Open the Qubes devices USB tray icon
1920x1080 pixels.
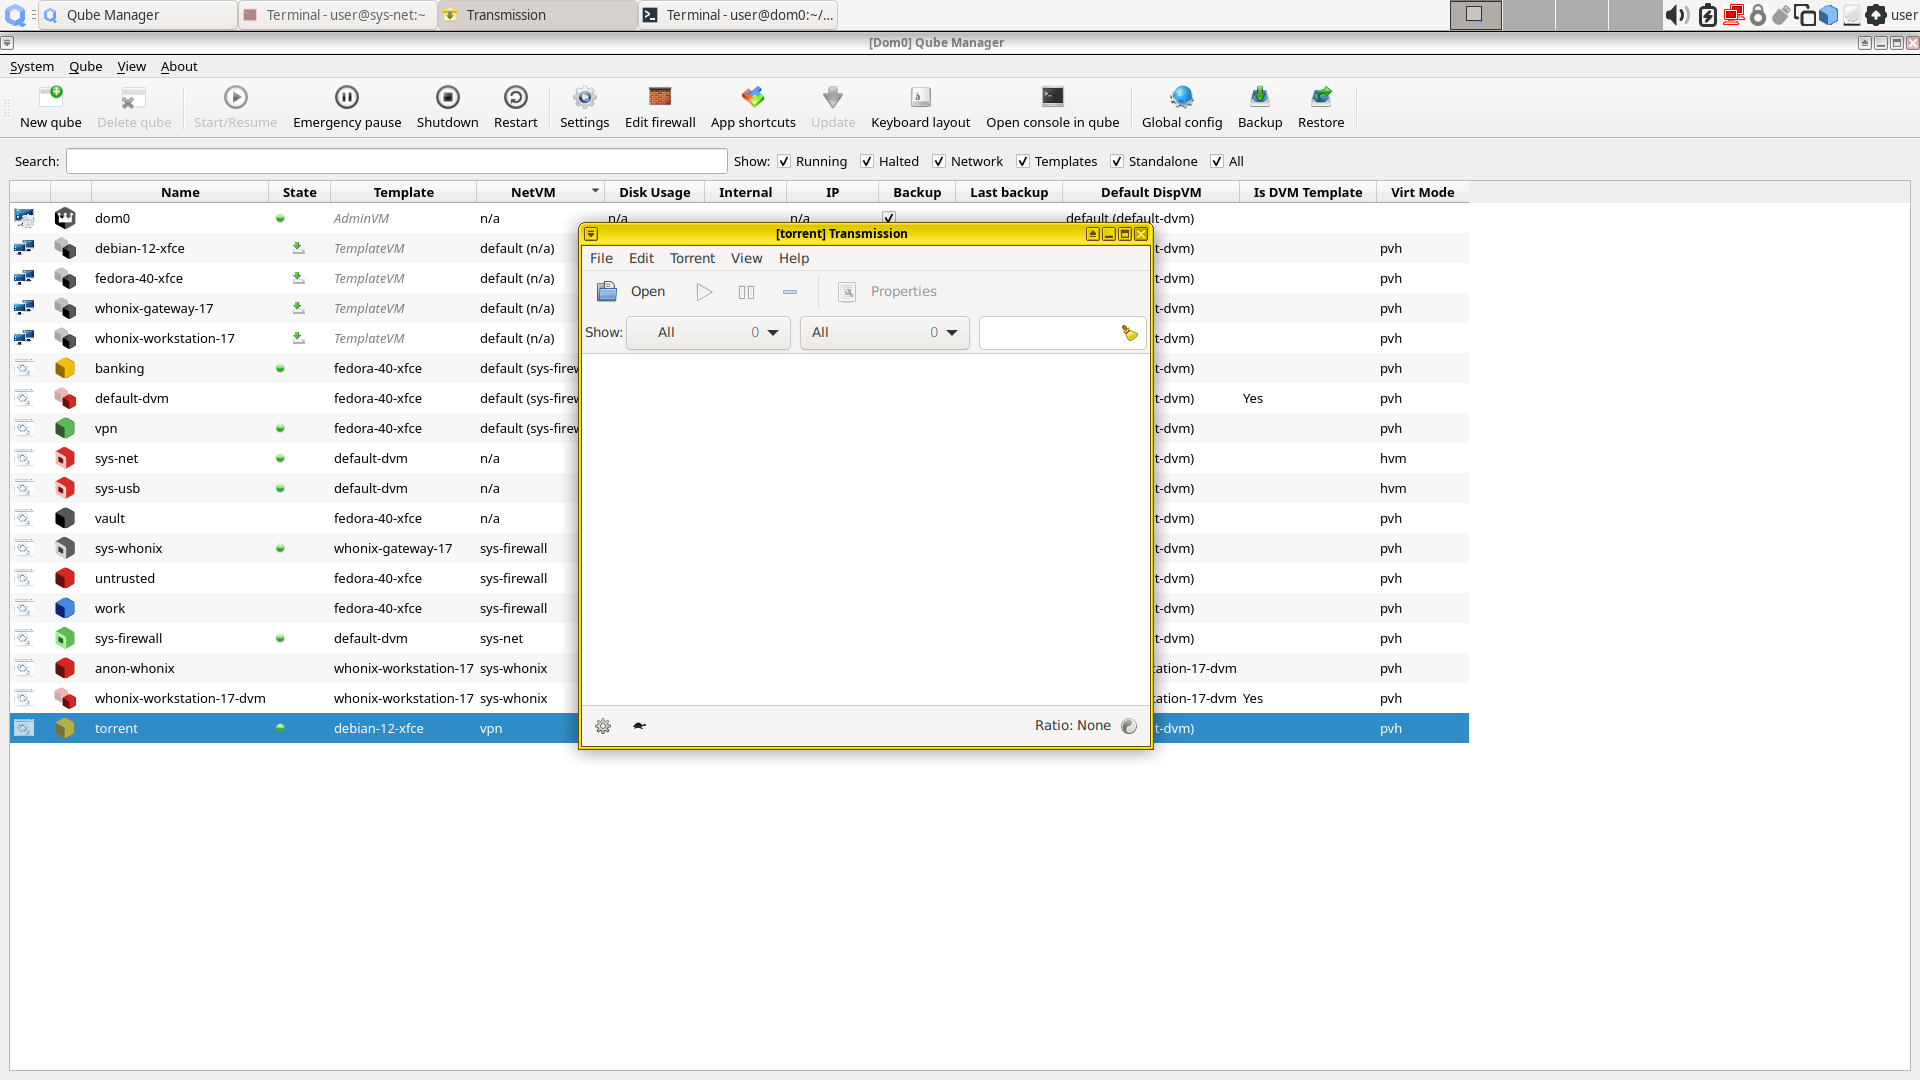click(1781, 15)
